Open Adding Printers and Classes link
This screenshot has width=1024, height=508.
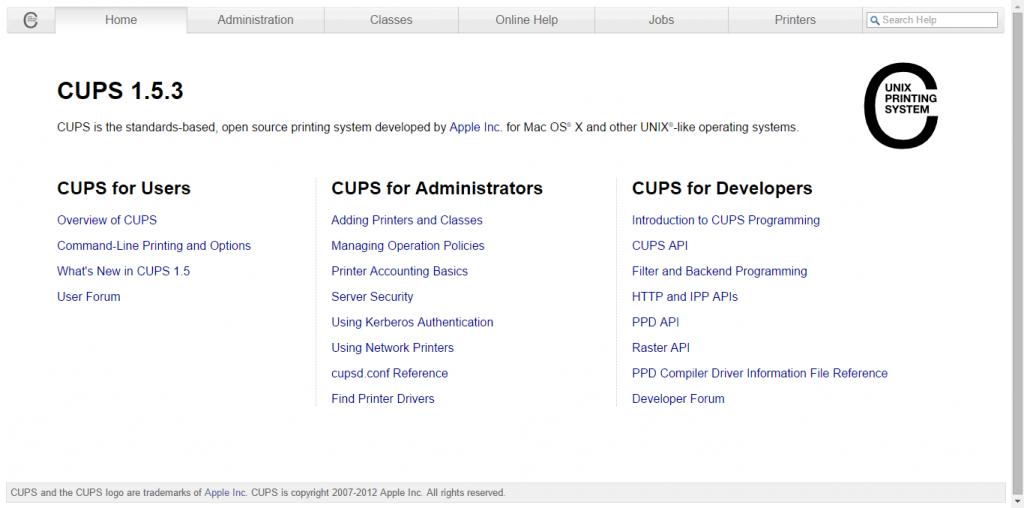tap(407, 220)
